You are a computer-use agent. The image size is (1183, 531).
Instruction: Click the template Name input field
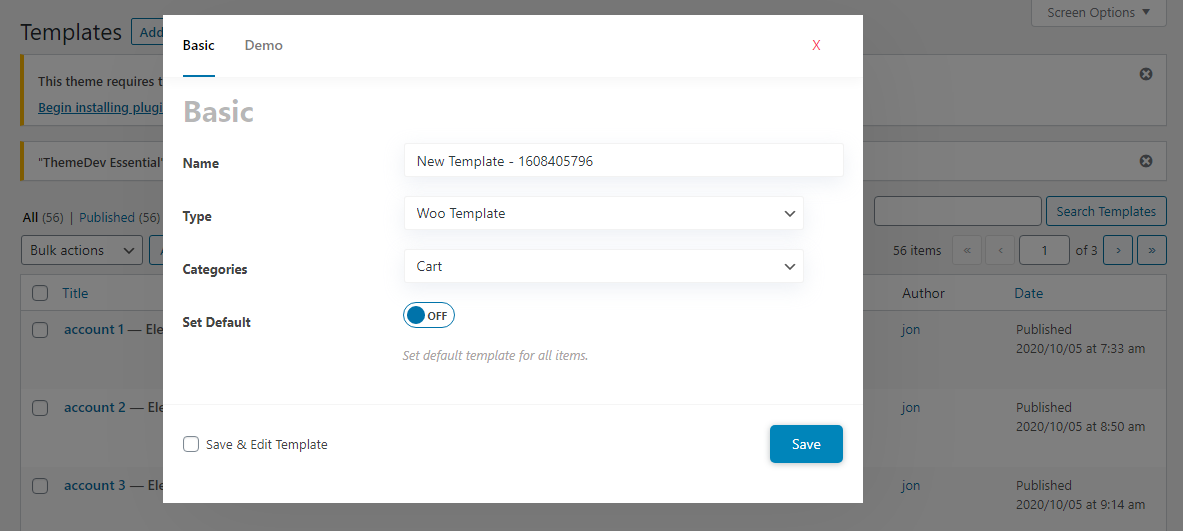[x=624, y=161]
